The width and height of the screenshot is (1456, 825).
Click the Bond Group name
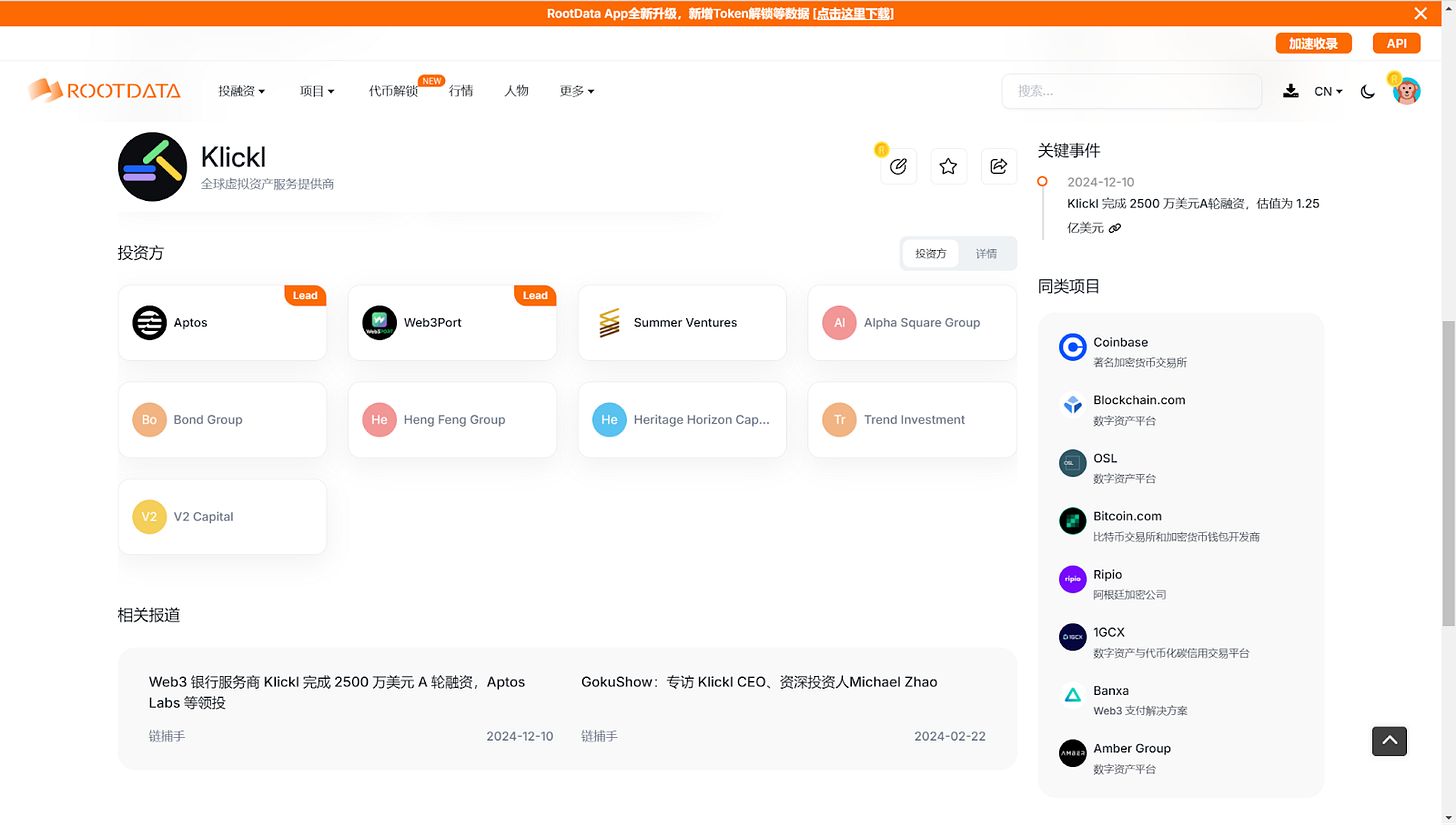tap(208, 420)
